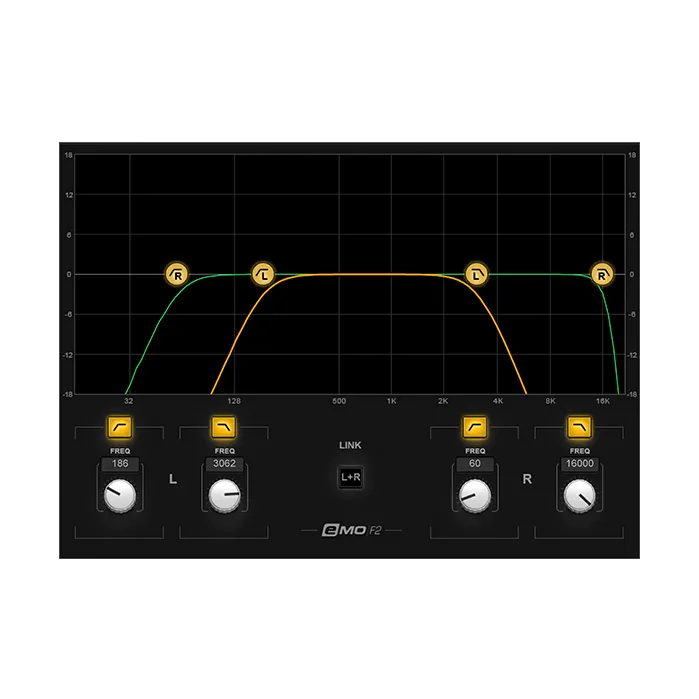
Task: Select the right-channel low-pass node near 16K
Action: click(x=602, y=274)
